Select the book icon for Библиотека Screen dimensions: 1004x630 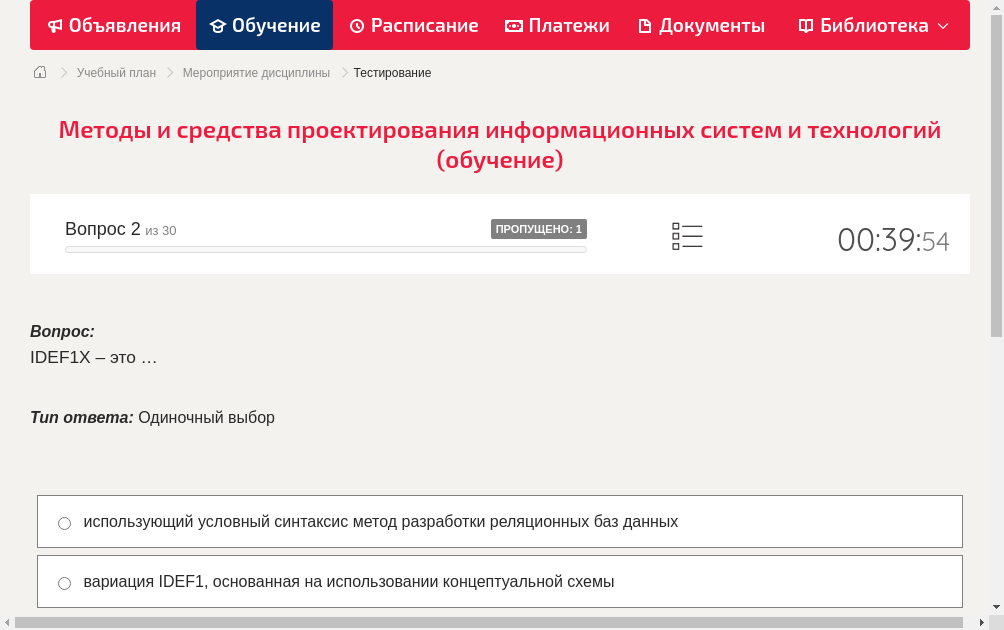(x=805, y=25)
